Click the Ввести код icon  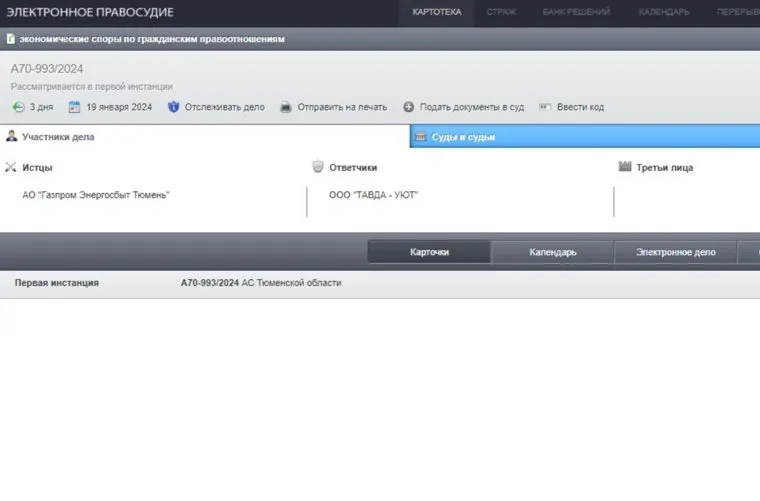[x=545, y=107]
